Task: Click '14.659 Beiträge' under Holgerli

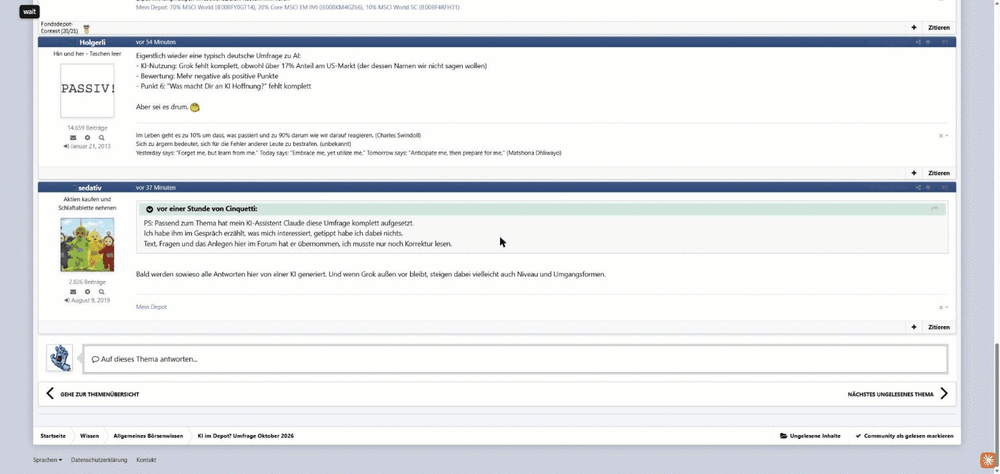Action: 87,128
